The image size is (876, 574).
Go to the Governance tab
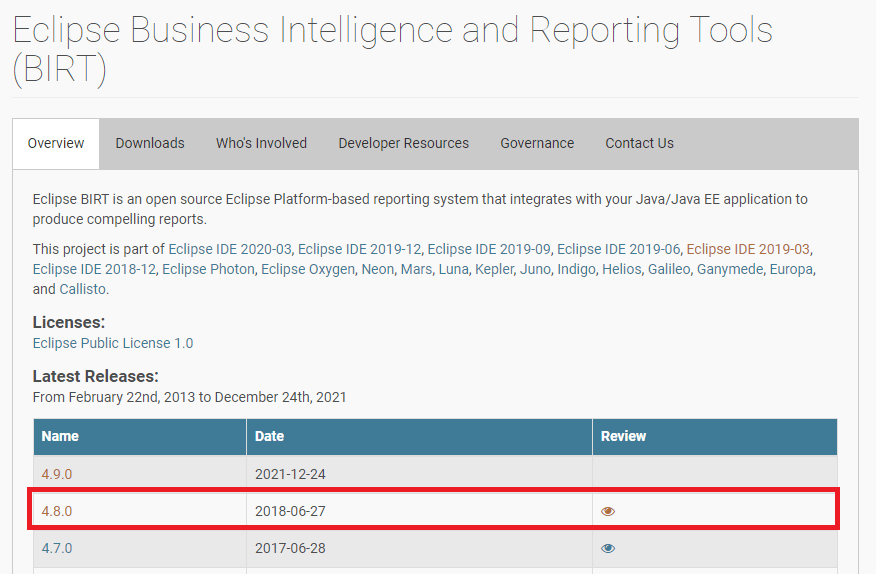click(x=537, y=143)
